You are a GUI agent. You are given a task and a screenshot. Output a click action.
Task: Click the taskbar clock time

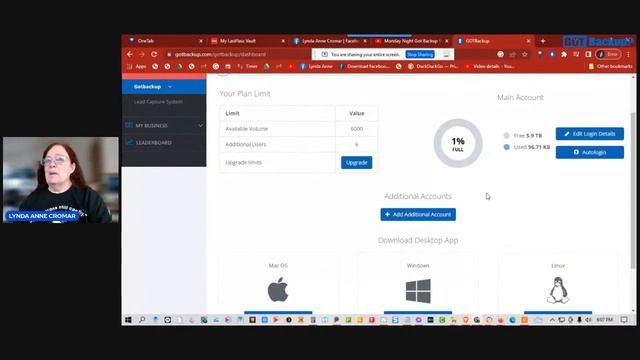click(x=605, y=320)
